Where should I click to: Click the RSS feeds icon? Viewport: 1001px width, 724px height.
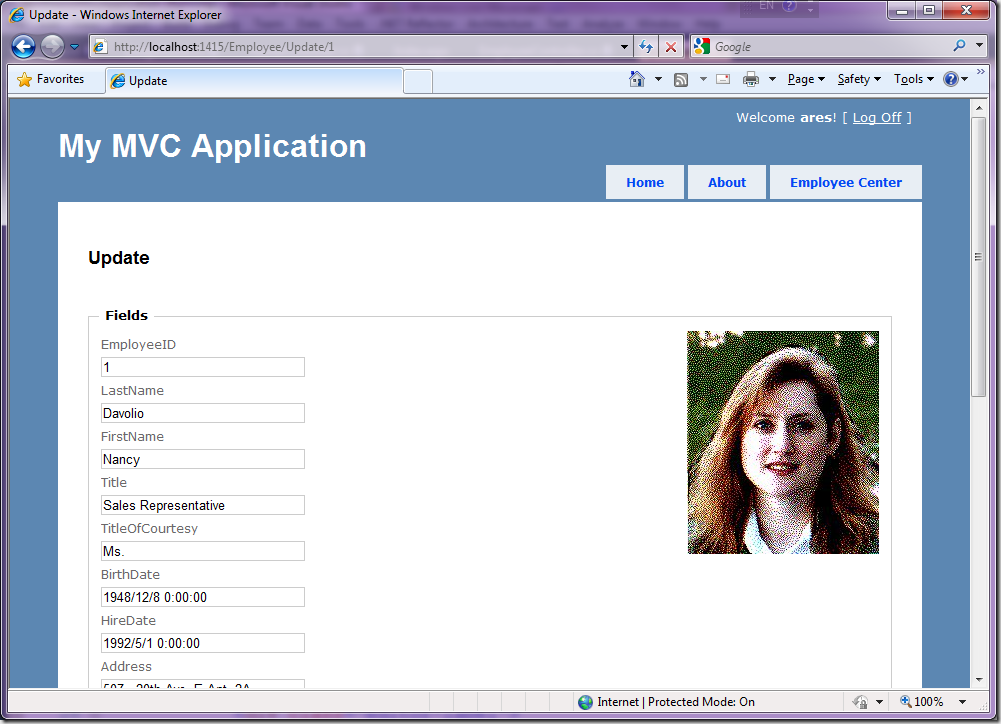[681, 80]
